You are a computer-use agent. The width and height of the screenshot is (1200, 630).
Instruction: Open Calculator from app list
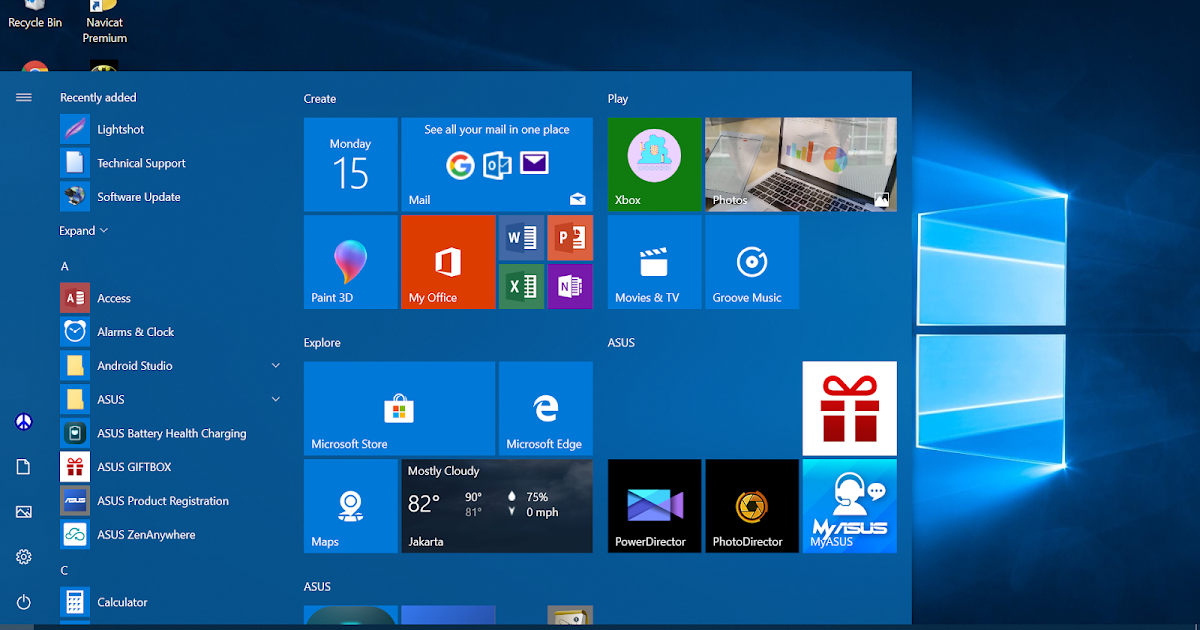(170, 602)
